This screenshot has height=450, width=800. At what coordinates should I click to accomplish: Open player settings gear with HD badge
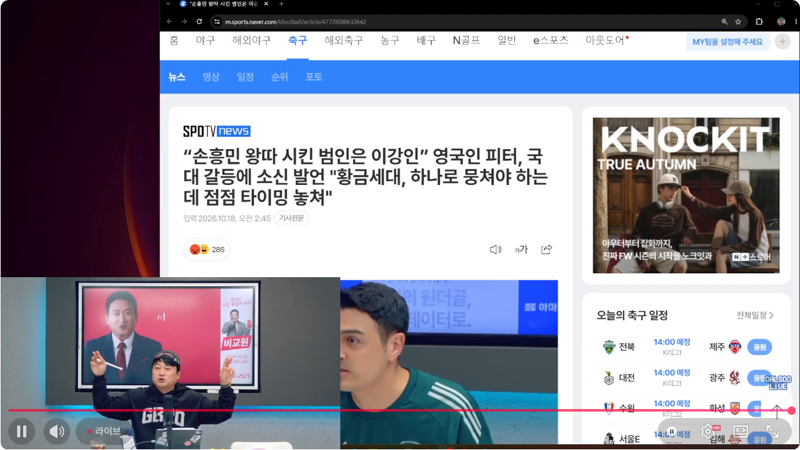tap(708, 432)
